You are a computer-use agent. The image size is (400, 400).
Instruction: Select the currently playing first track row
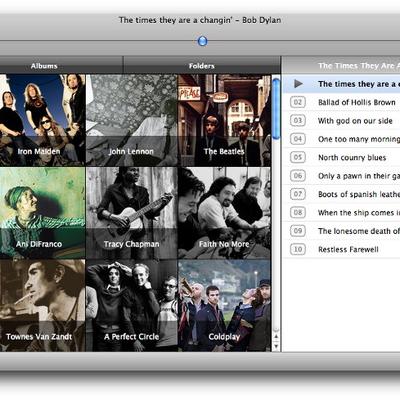click(x=341, y=84)
